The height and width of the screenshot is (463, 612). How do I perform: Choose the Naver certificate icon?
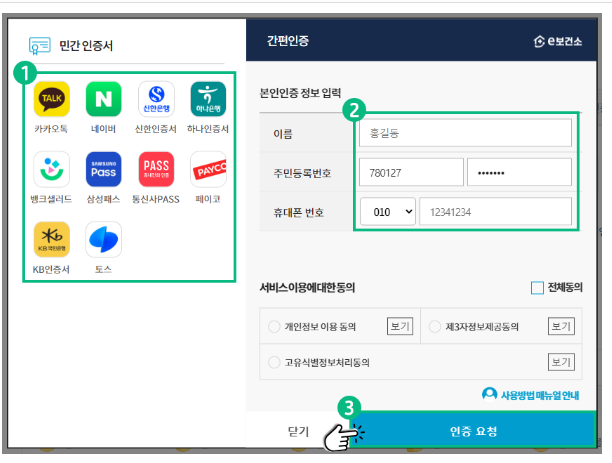pos(103,99)
